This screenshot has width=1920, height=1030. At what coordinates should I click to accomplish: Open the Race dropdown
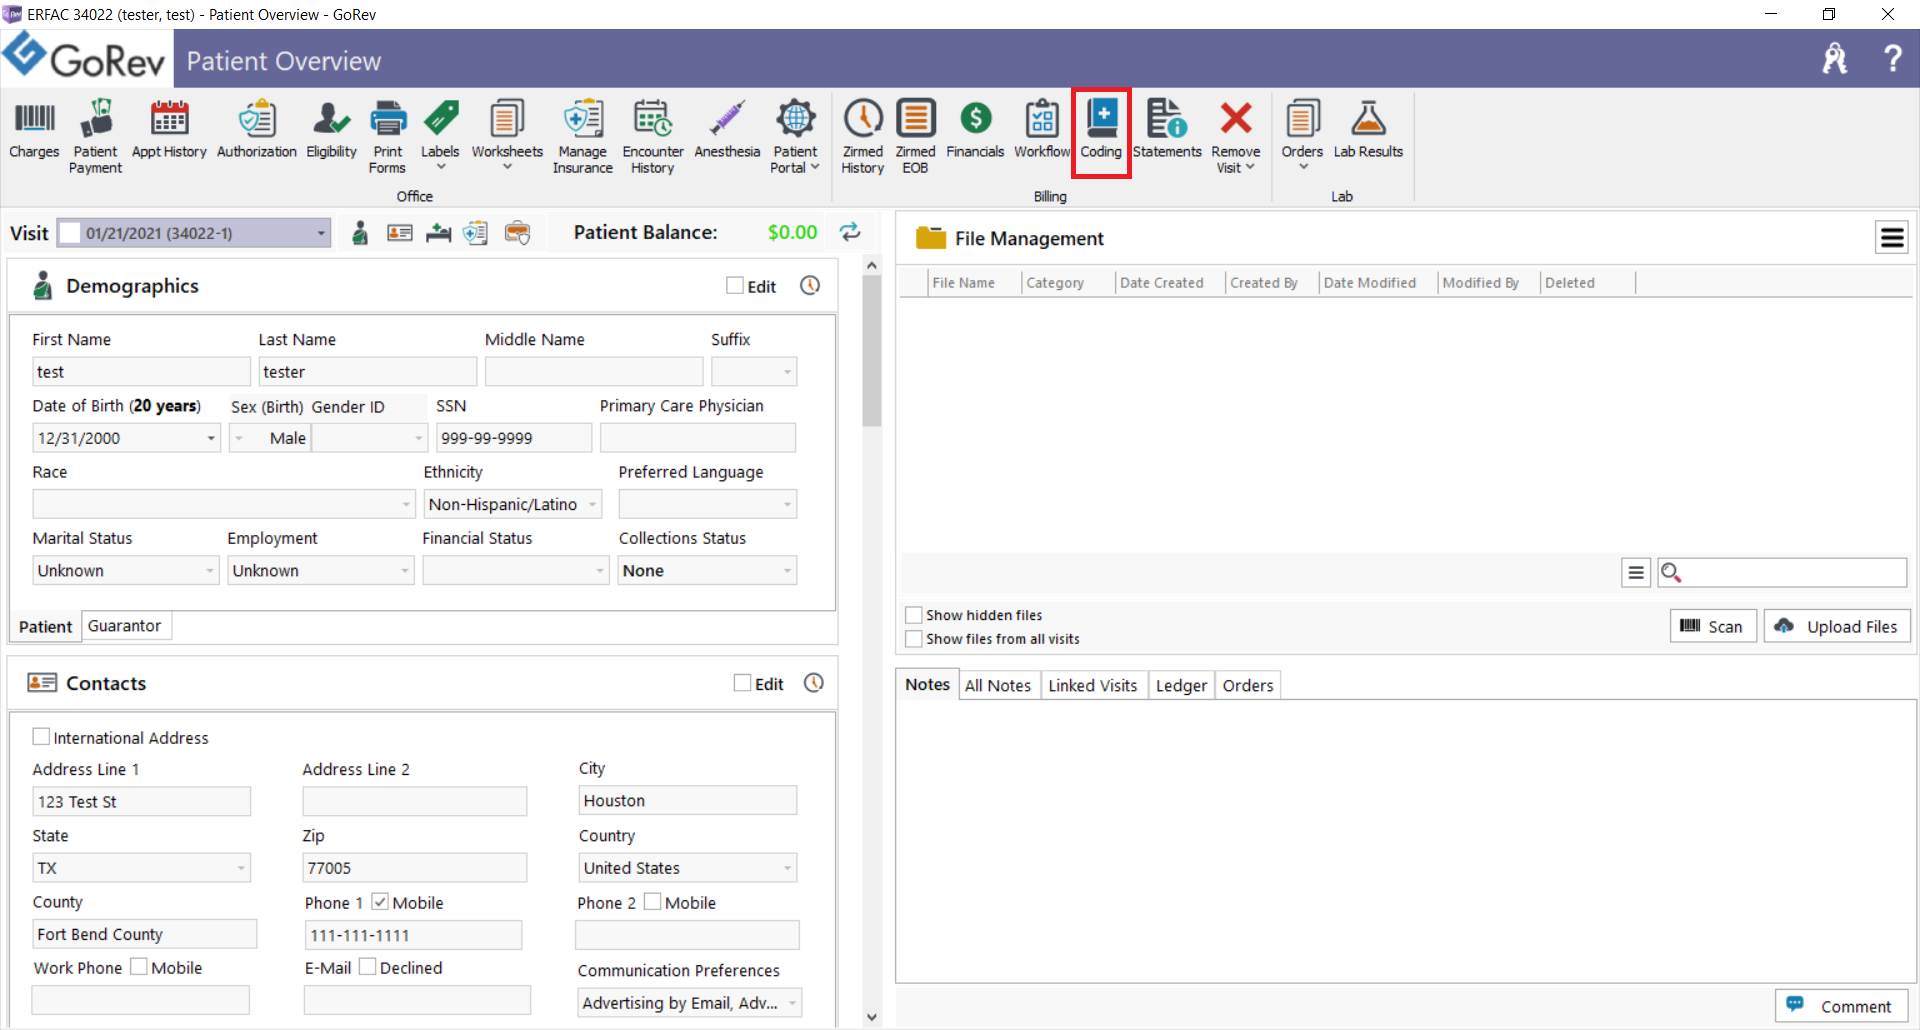click(406, 504)
